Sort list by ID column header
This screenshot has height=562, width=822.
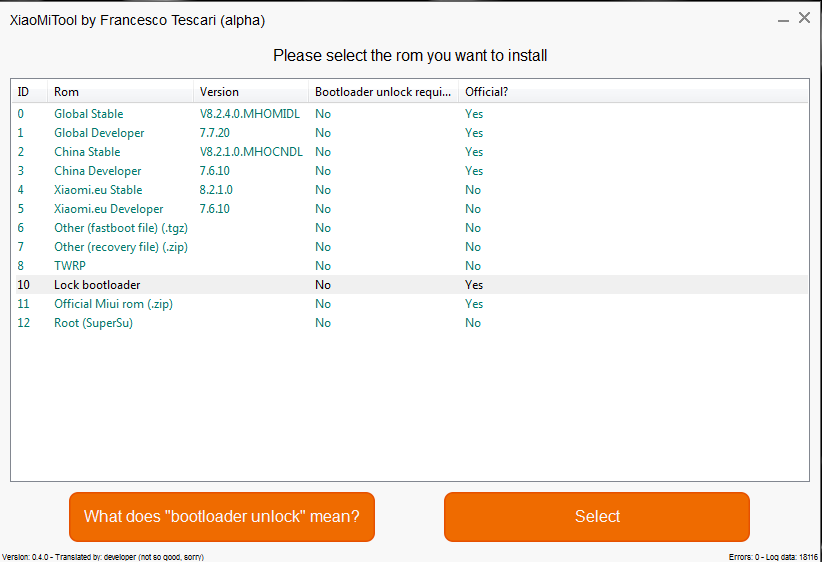click(24, 92)
